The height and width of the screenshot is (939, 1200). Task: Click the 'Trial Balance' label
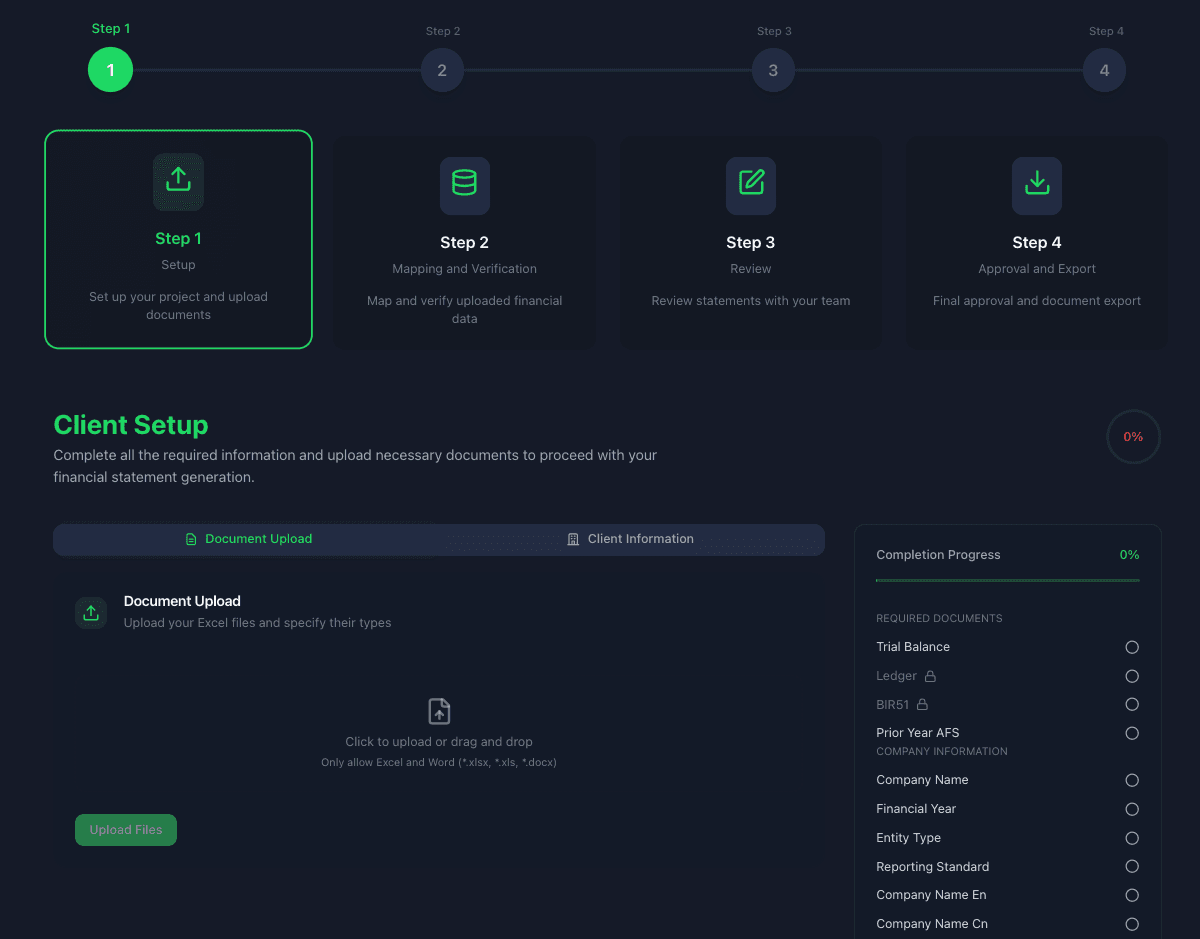pyautogui.click(x=913, y=647)
